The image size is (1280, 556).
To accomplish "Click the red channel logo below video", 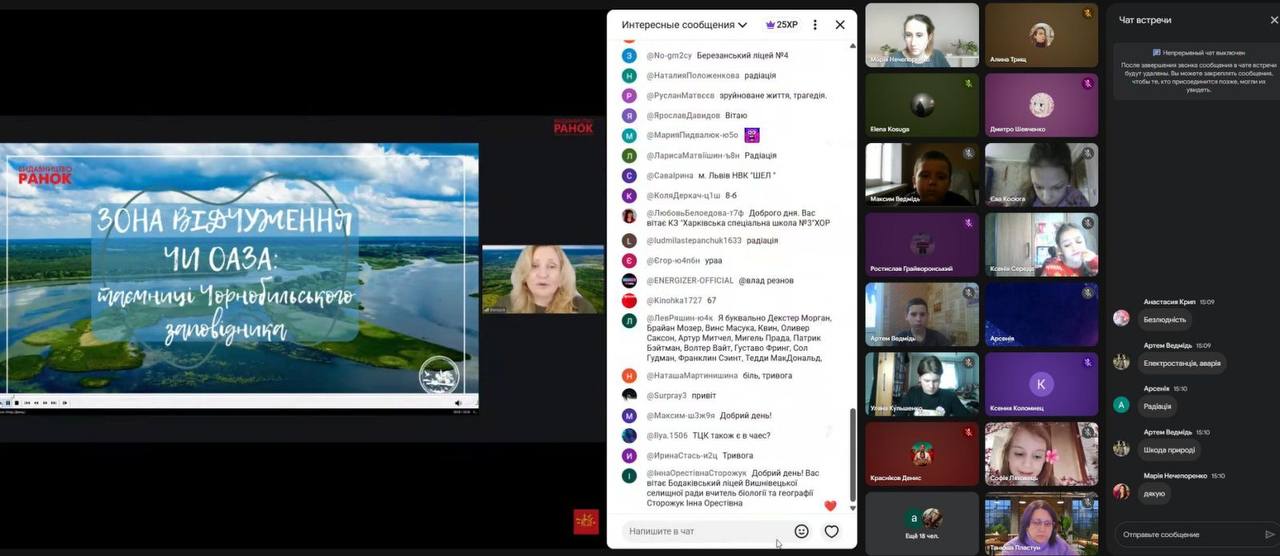I will (x=585, y=521).
